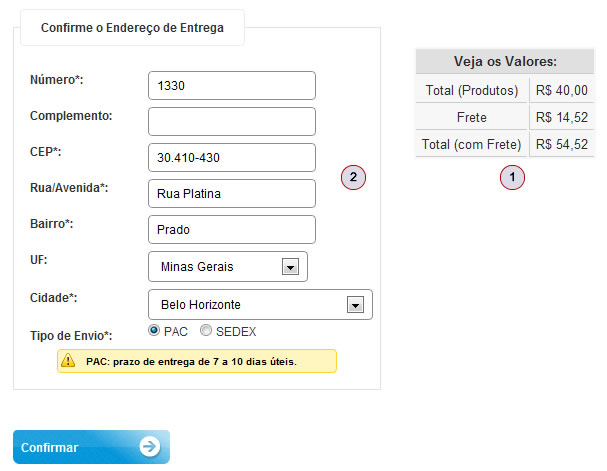The image size is (607, 471).
Task: Click the Total com Frete amount
Action: tap(561, 145)
